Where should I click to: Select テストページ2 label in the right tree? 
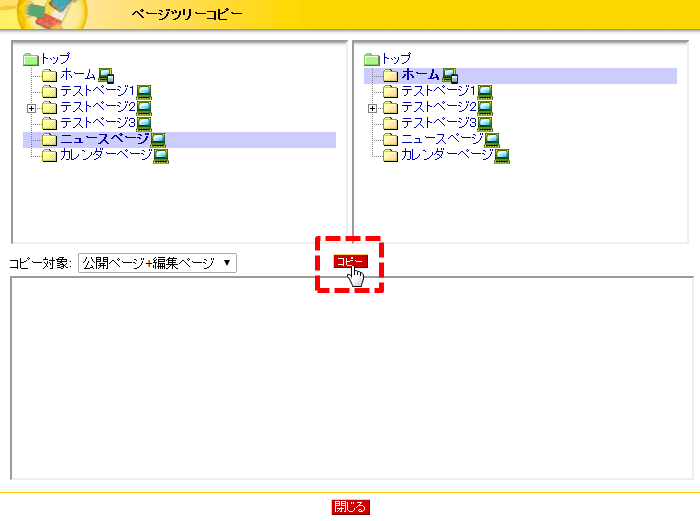(438, 107)
